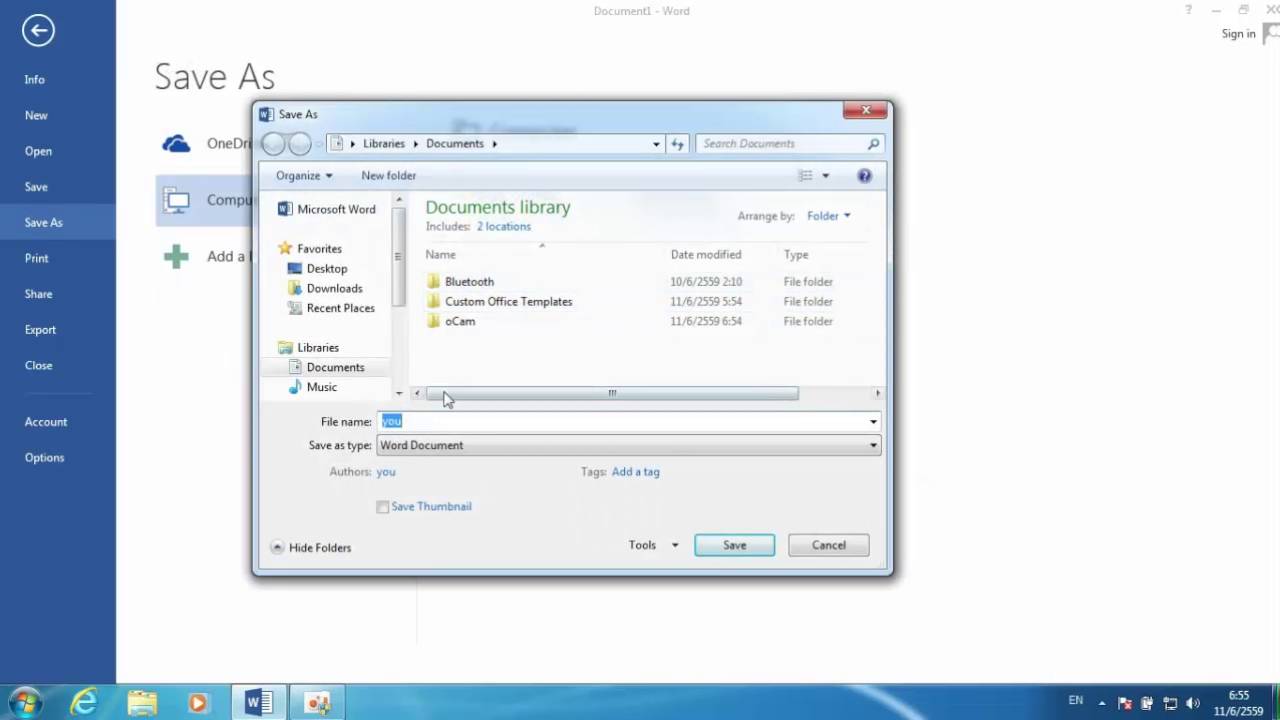Image resolution: width=1280 pixels, height=720 pixels.
Task: Click the Add a tag link
Action: pos(636,472)
